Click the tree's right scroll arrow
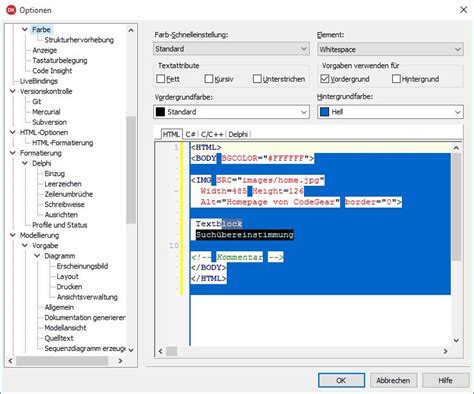Image resolution: width=474 pixels, height=394 pixels. (x=120, y=361)
